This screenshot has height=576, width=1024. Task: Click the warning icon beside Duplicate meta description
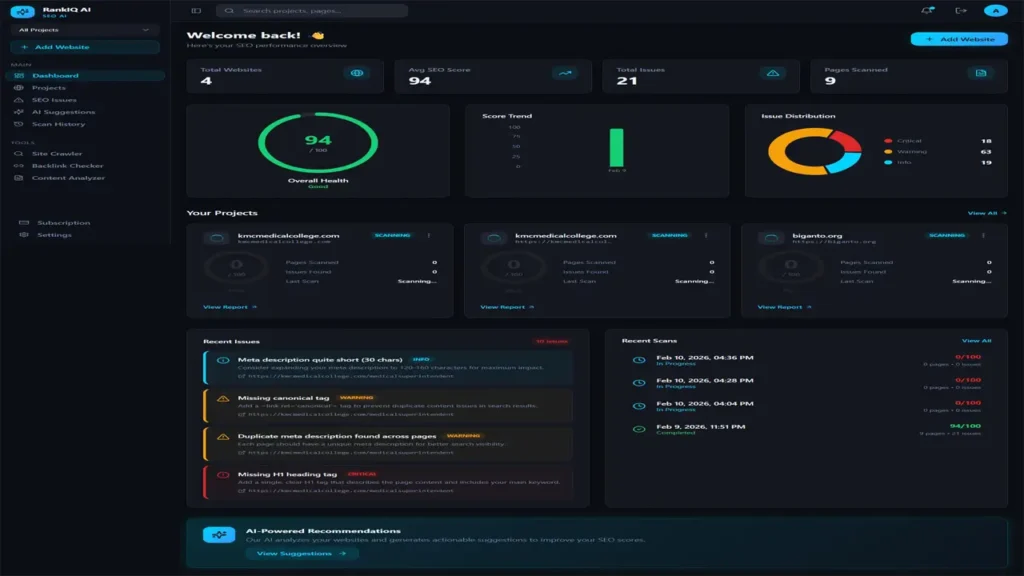click(223, 437)
